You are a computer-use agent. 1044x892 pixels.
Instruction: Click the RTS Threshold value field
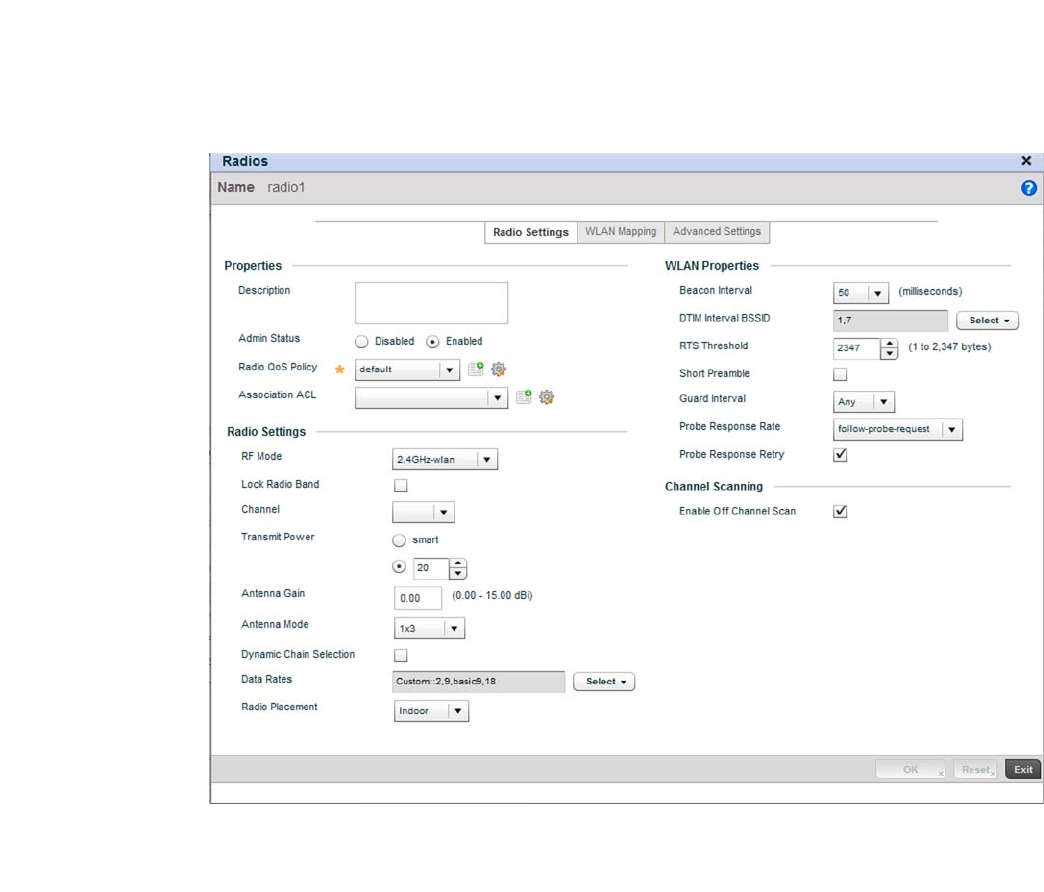857,348
